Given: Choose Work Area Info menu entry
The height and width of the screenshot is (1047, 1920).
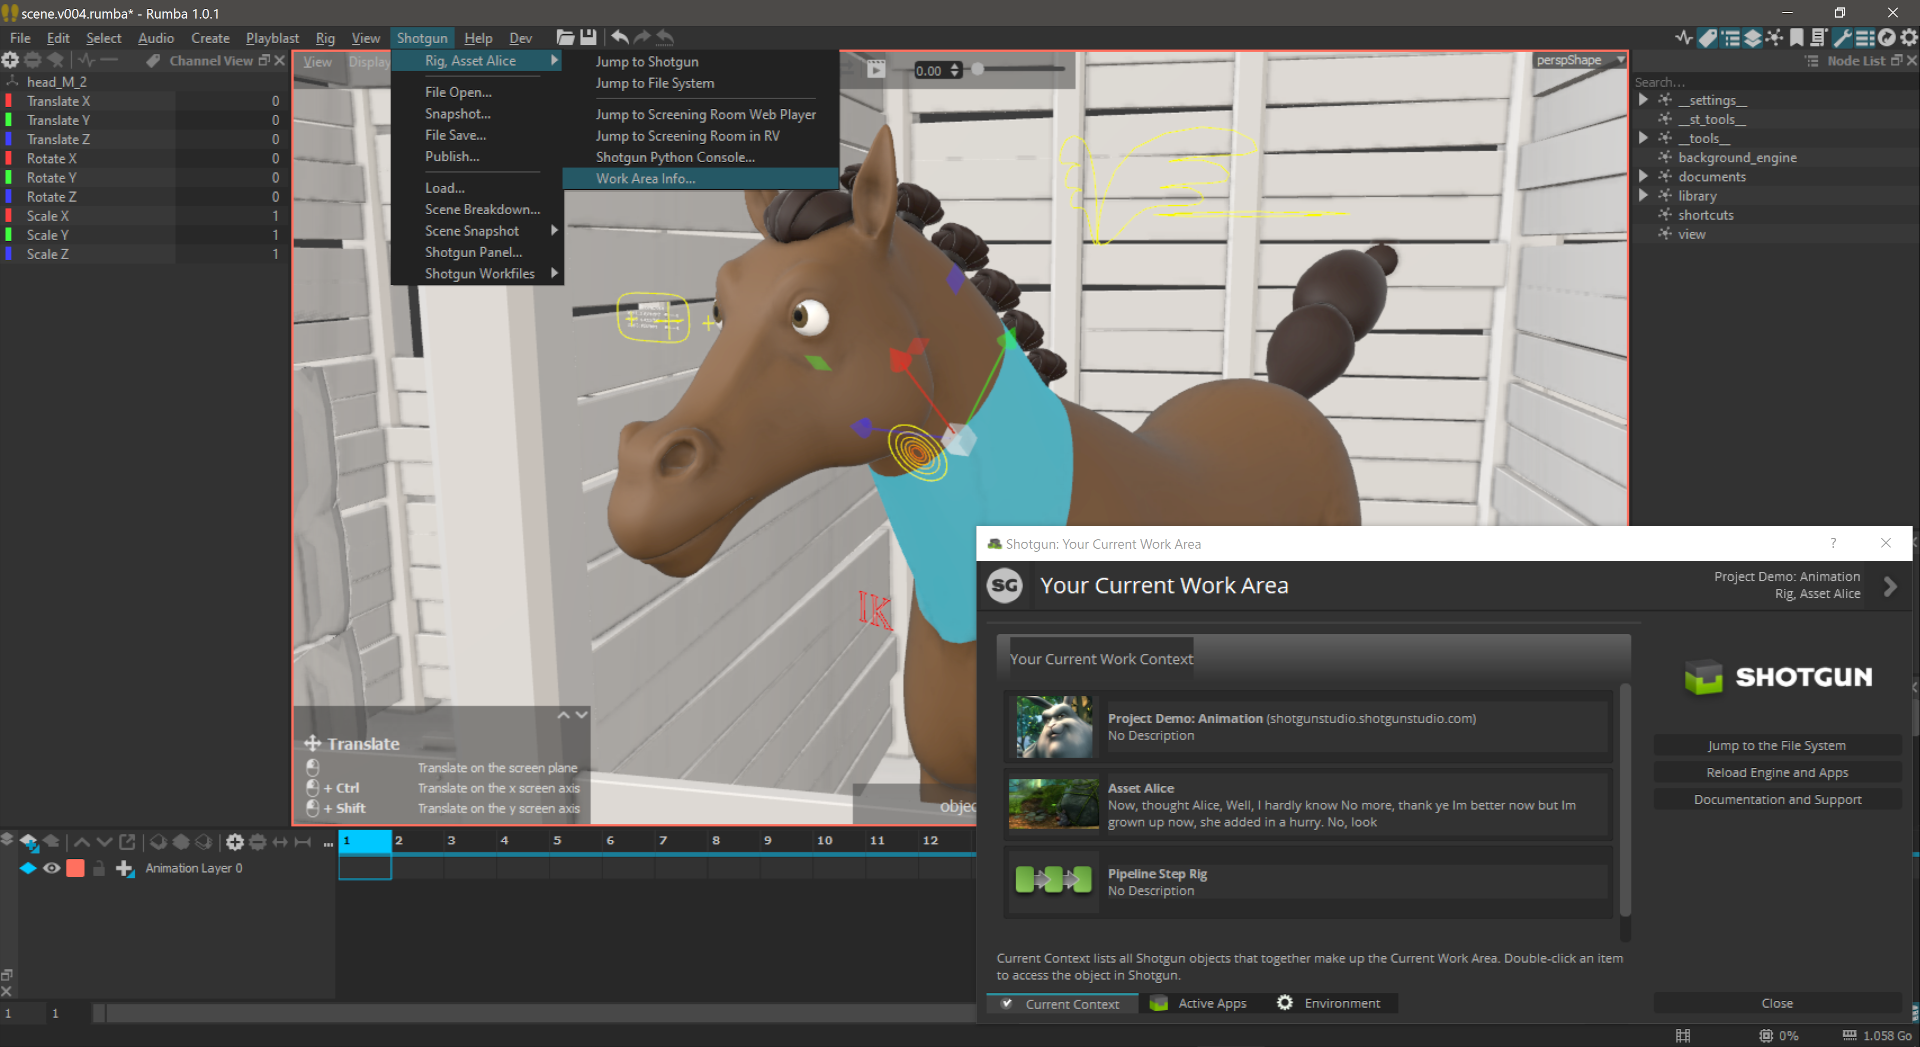Looking at the screenshot, I should (x=700, y=178).
